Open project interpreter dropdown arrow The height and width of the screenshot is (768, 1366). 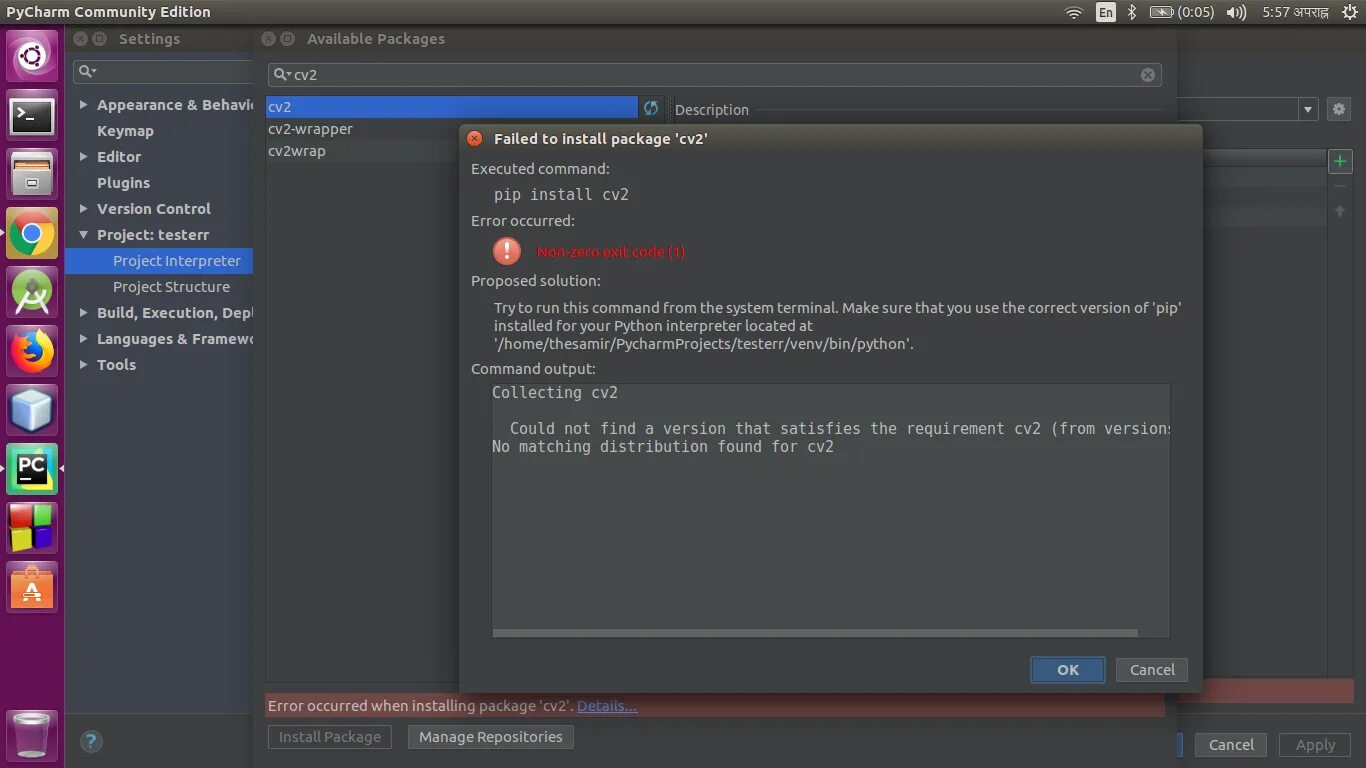tap(1308, 109)
